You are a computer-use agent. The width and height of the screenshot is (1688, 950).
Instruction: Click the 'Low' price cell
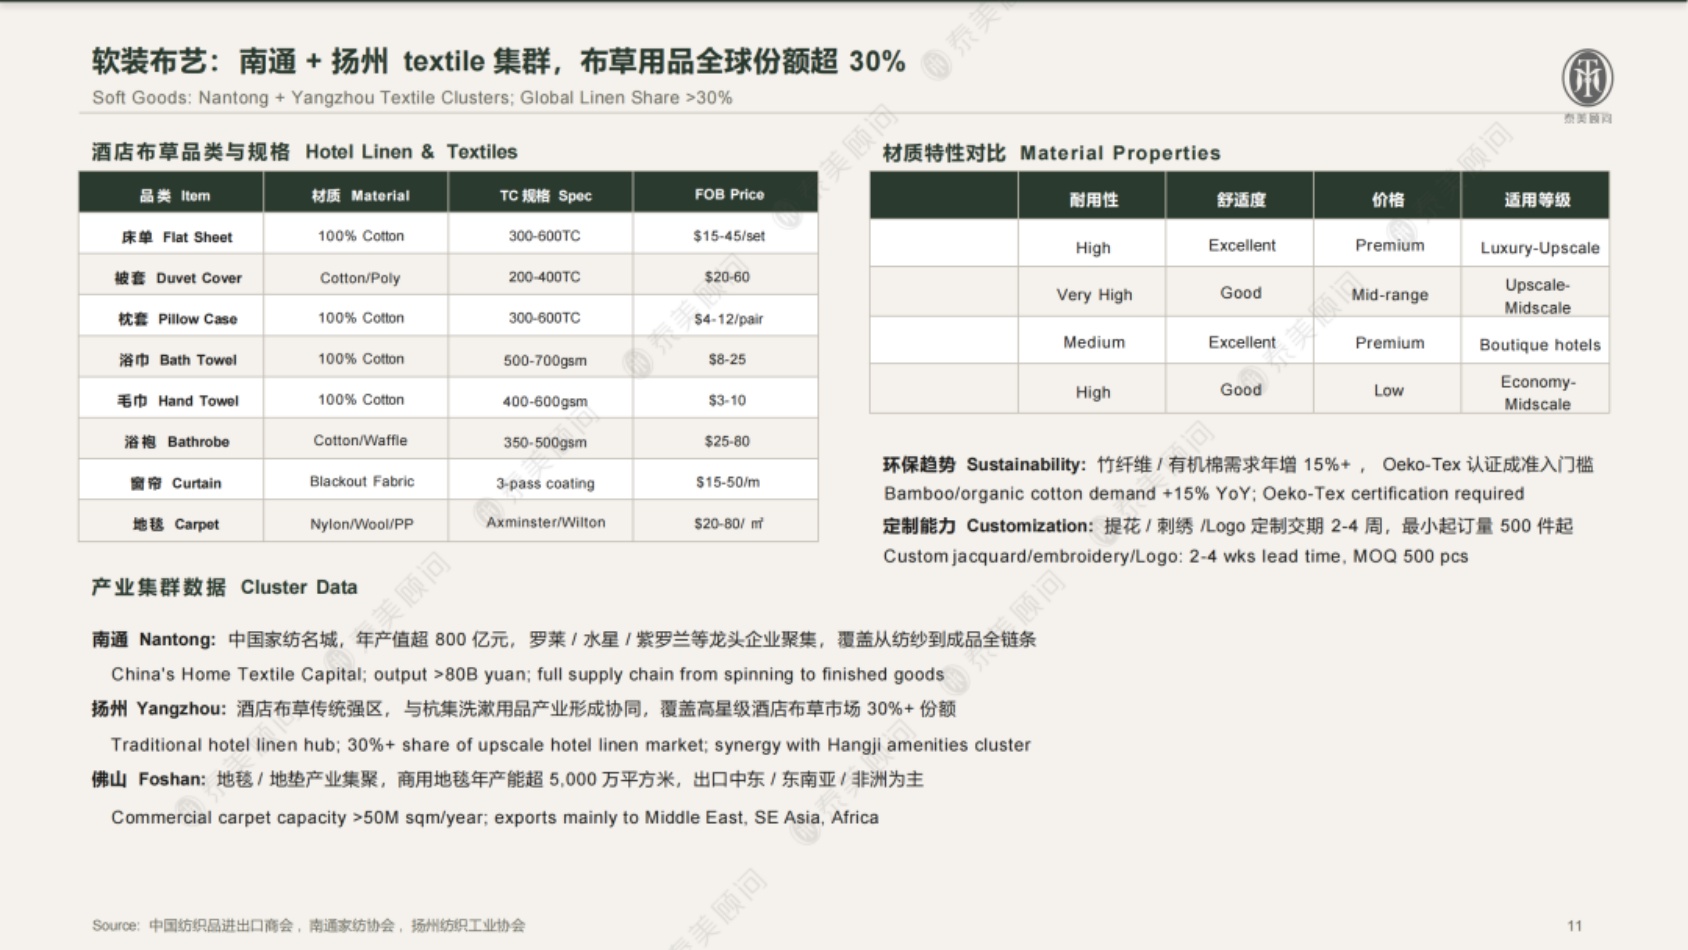1388,390
